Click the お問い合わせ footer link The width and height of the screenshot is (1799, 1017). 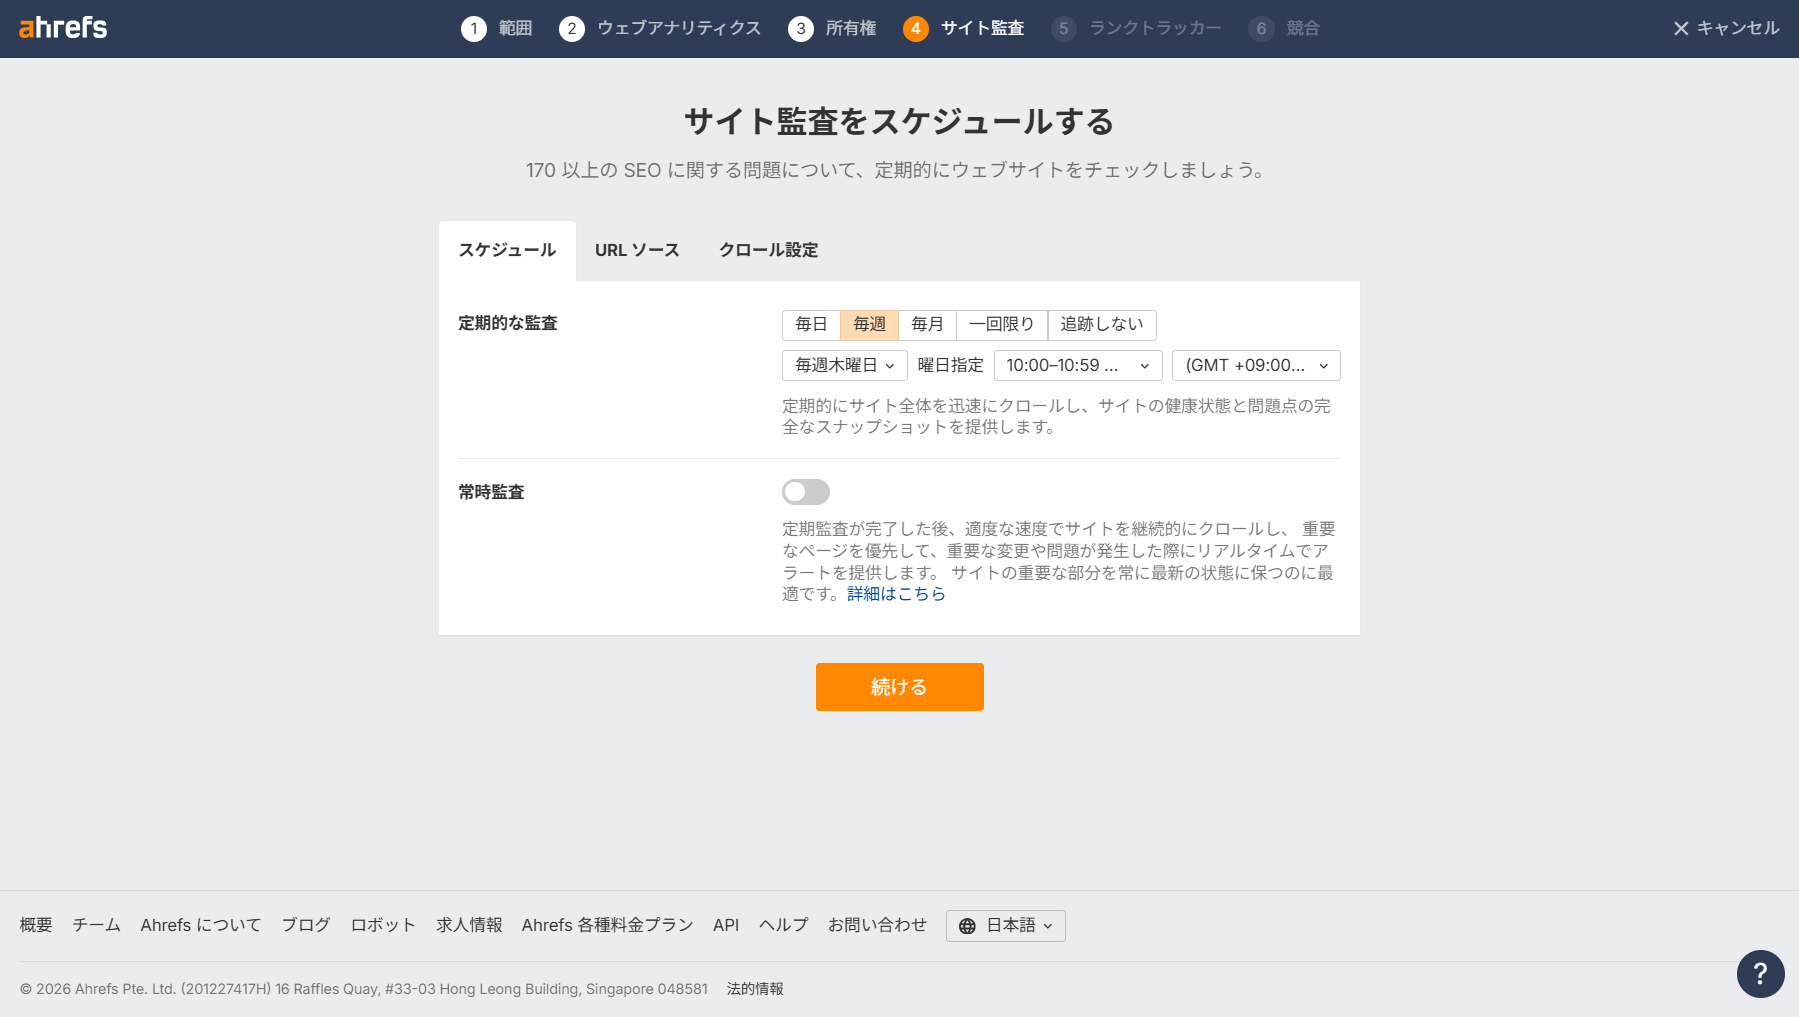[877, 925]
